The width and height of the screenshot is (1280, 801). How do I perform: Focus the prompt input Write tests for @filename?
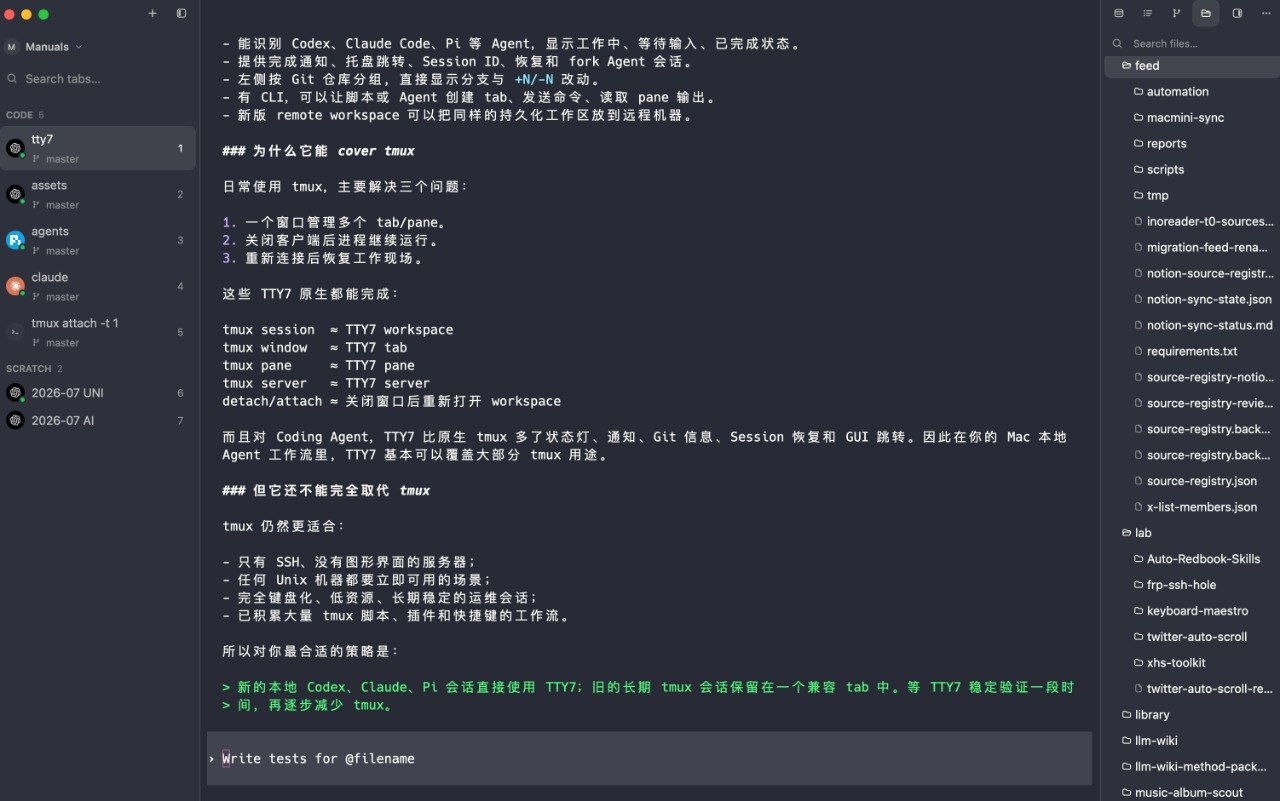pyautogui.click(x=649, y=758)
